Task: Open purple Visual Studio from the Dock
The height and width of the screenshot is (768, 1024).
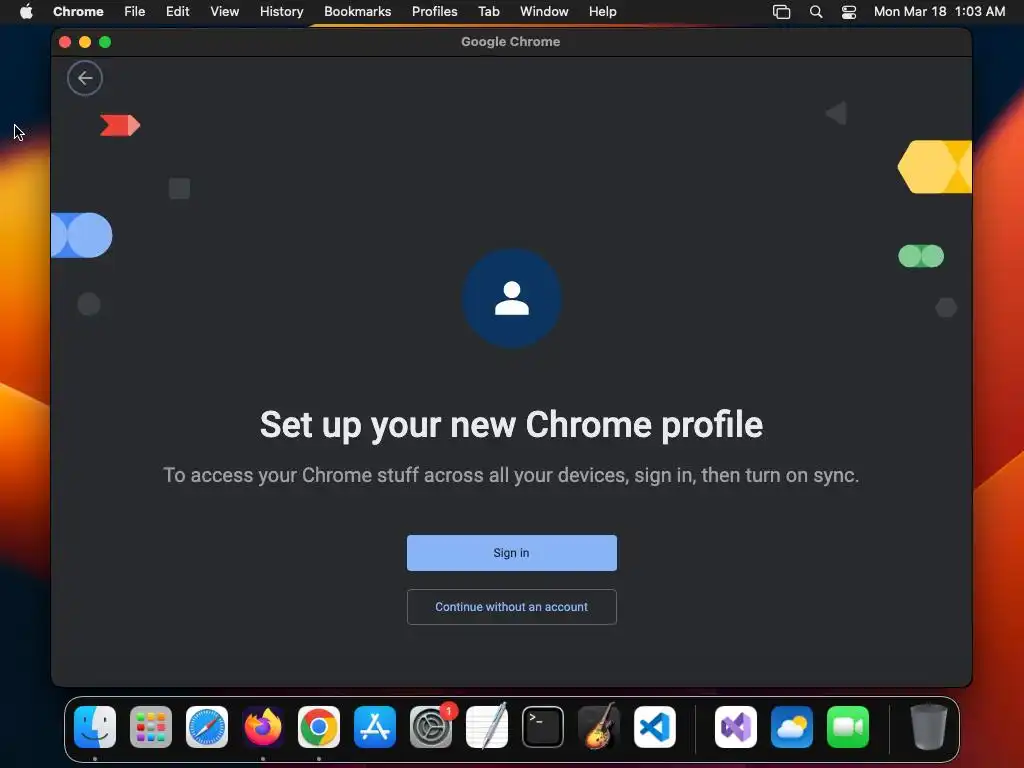Action: point(736,727)
